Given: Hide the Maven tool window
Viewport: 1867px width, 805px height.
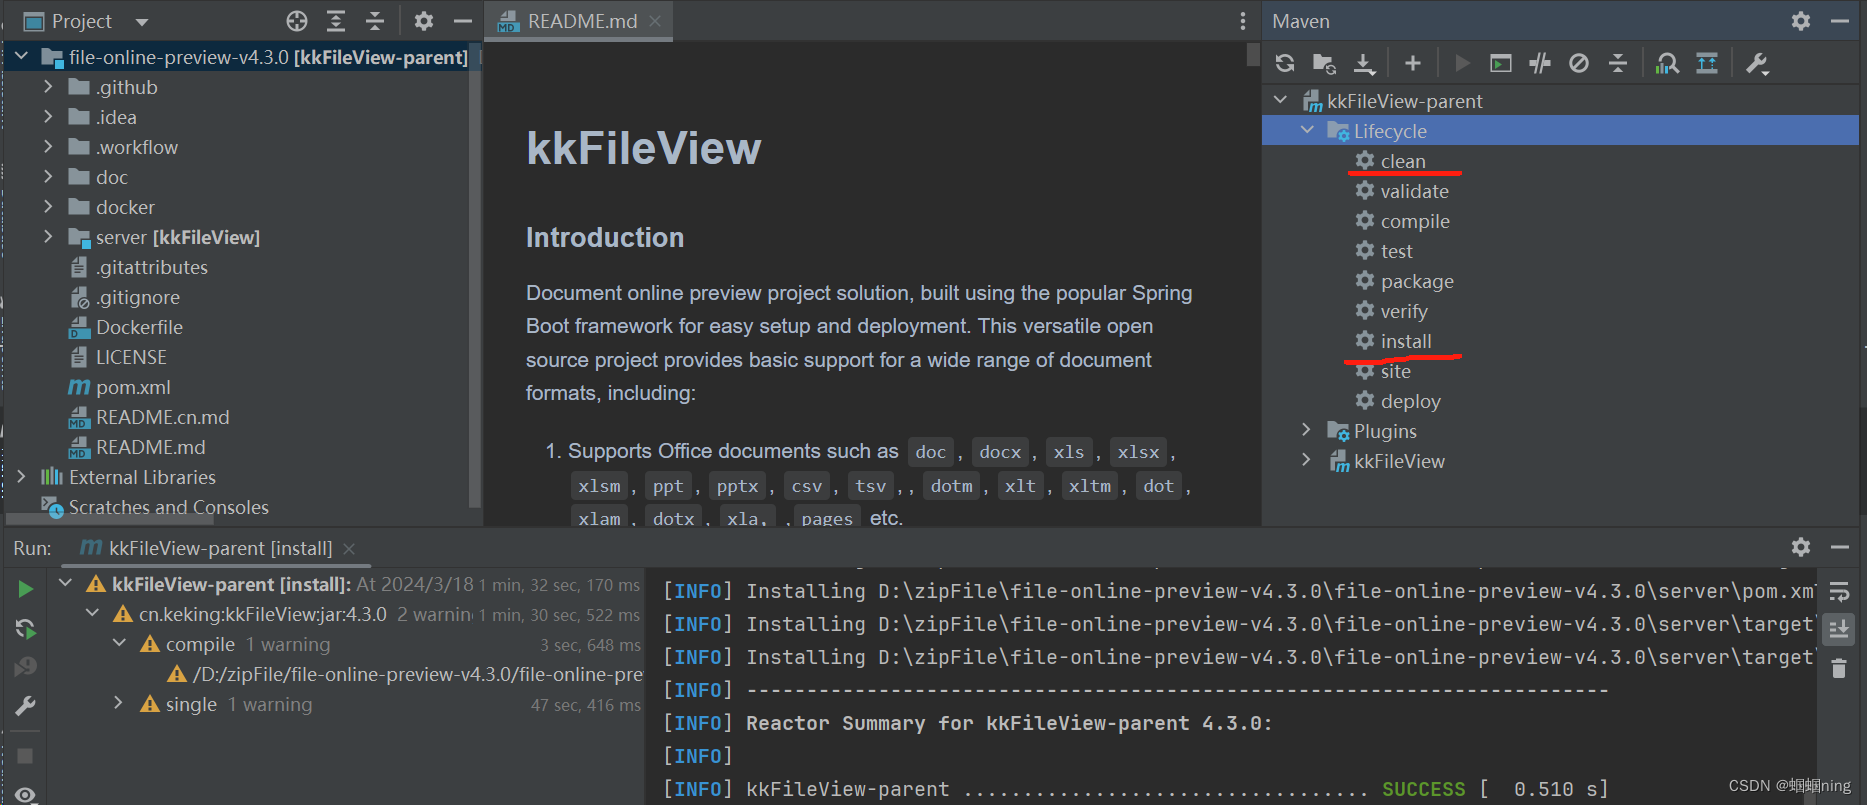Looking at the screenshot, I should [x=1840, y=21].
